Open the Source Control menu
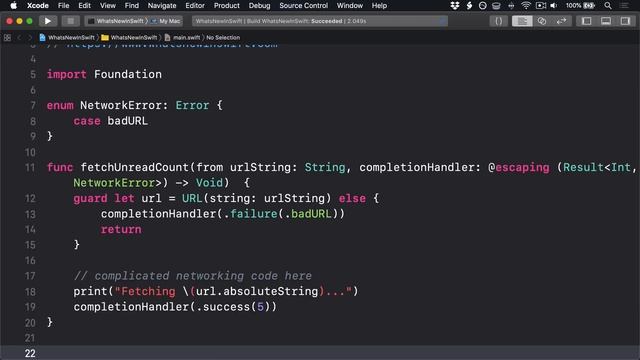The image size is (640, 360). (x=303, y=5)
